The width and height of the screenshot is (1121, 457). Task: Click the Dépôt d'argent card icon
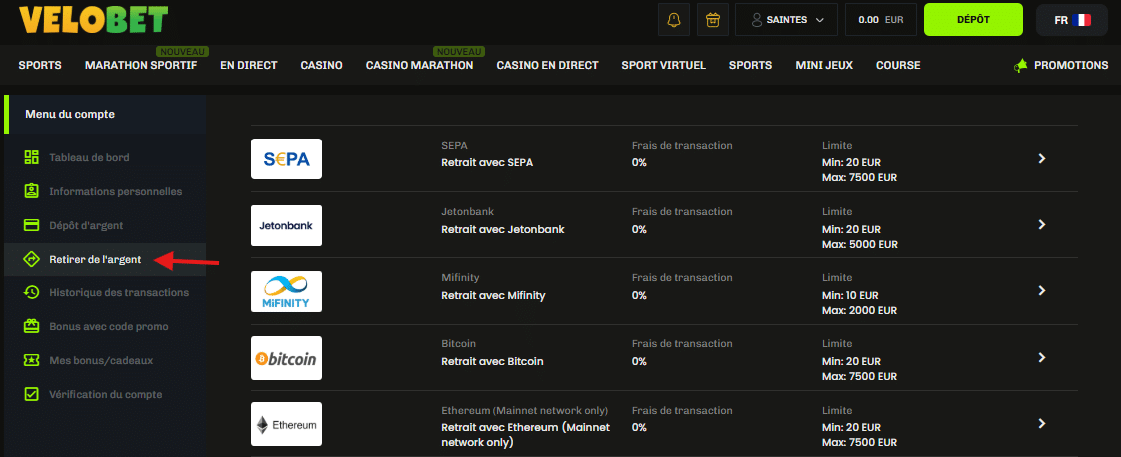31,225
